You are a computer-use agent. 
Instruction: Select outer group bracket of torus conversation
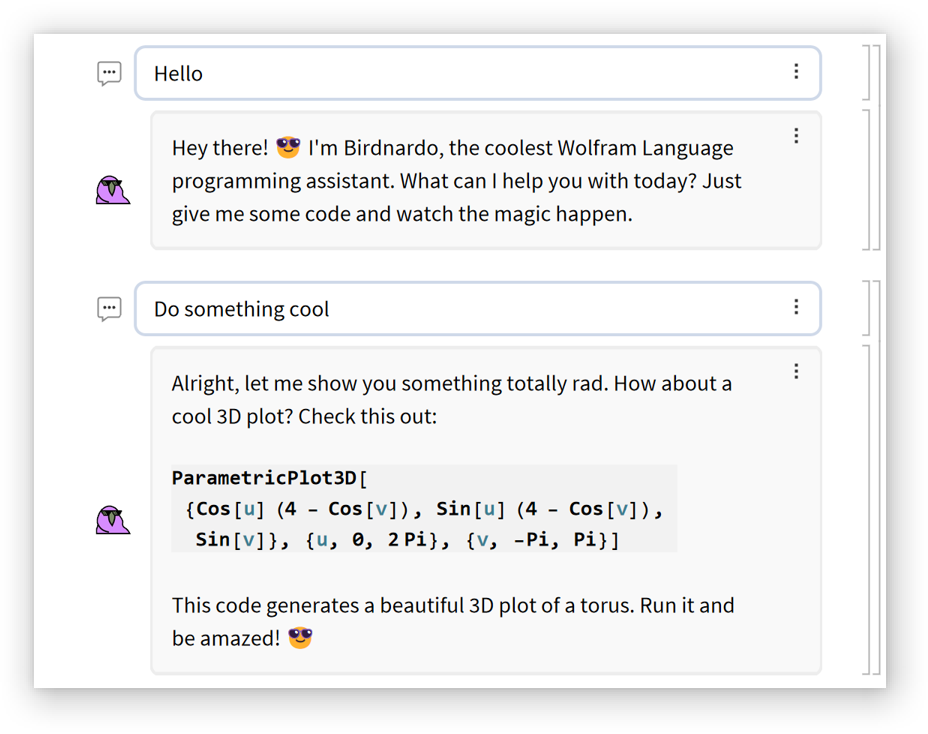(x=877, y=478)
